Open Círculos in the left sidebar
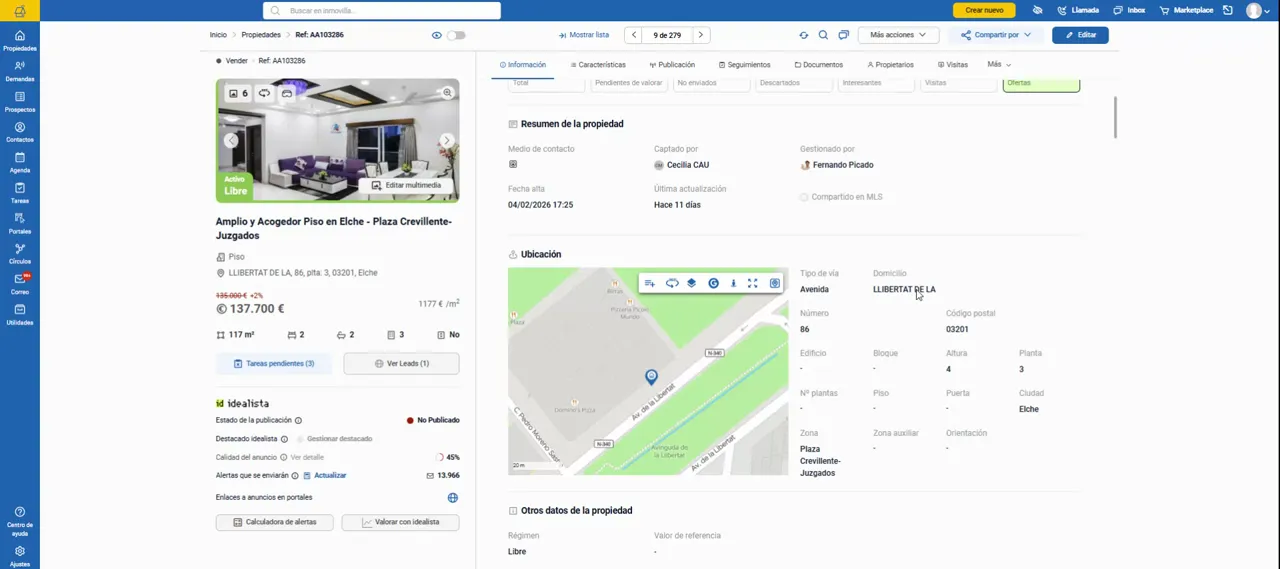Viewport: 1280px width, 569px height. 19,254
